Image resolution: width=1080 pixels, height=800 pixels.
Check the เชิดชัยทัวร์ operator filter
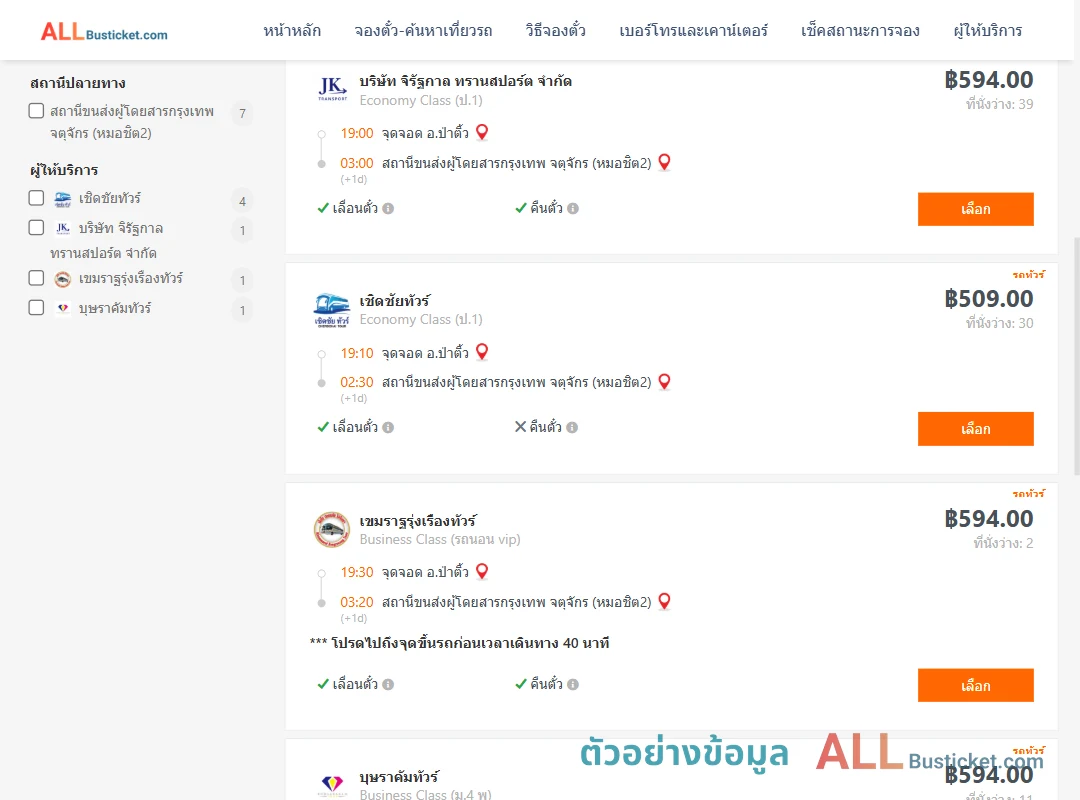tap(37, 198)
